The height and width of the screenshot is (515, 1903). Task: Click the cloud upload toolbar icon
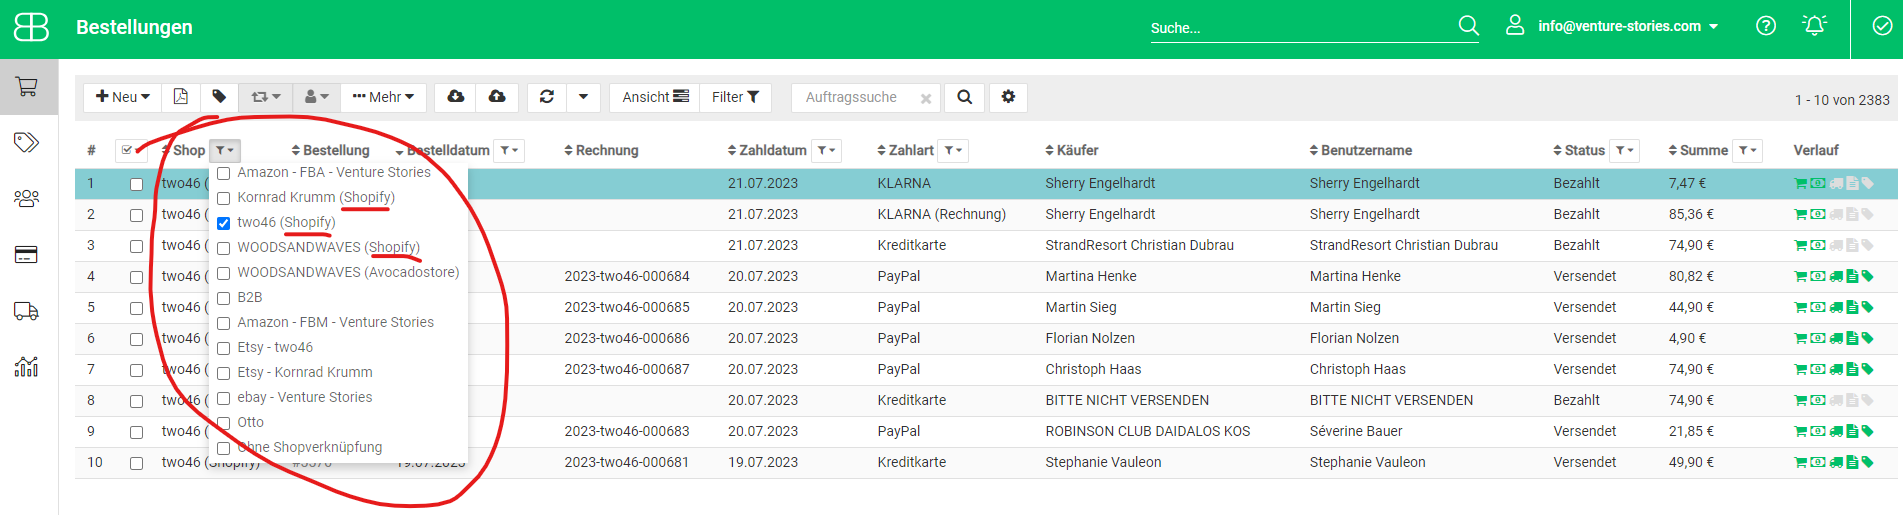click(x=497, y=97)
